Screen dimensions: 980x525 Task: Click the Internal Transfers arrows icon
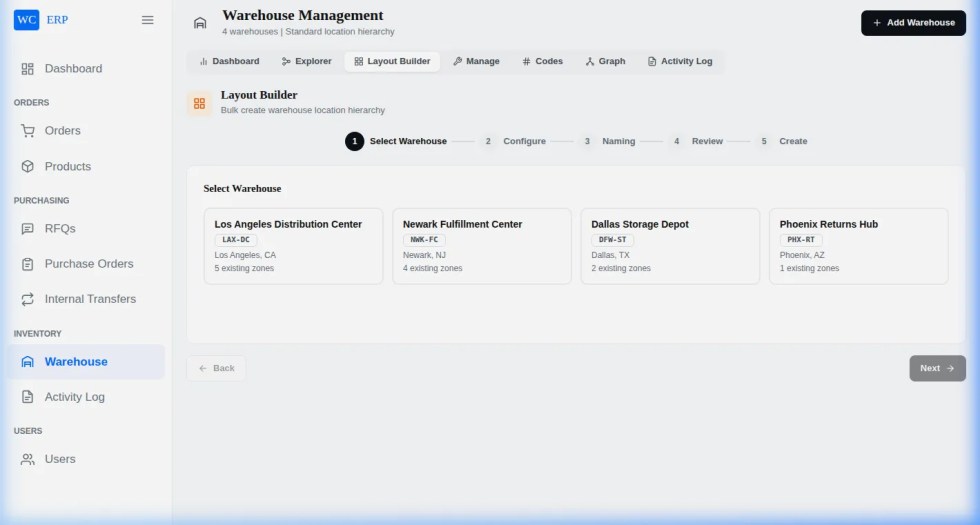(28, 299)
